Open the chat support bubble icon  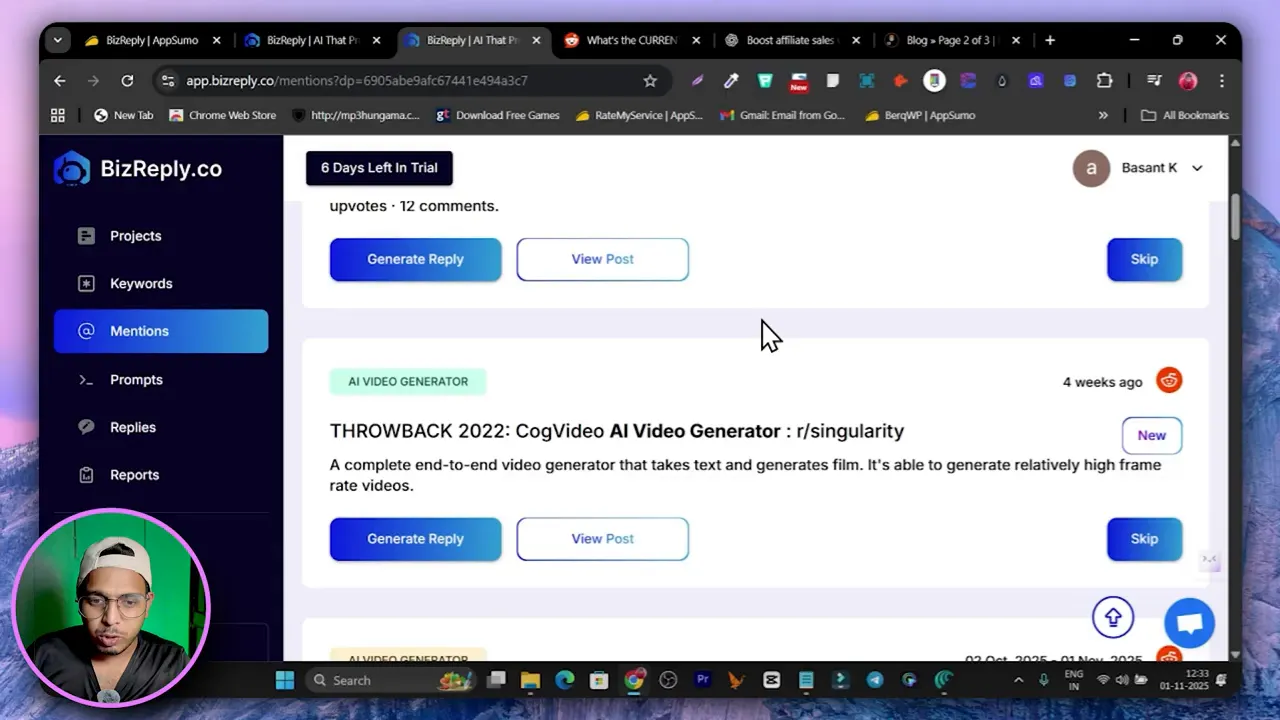pyautogui.click(x=1189, y=622)
